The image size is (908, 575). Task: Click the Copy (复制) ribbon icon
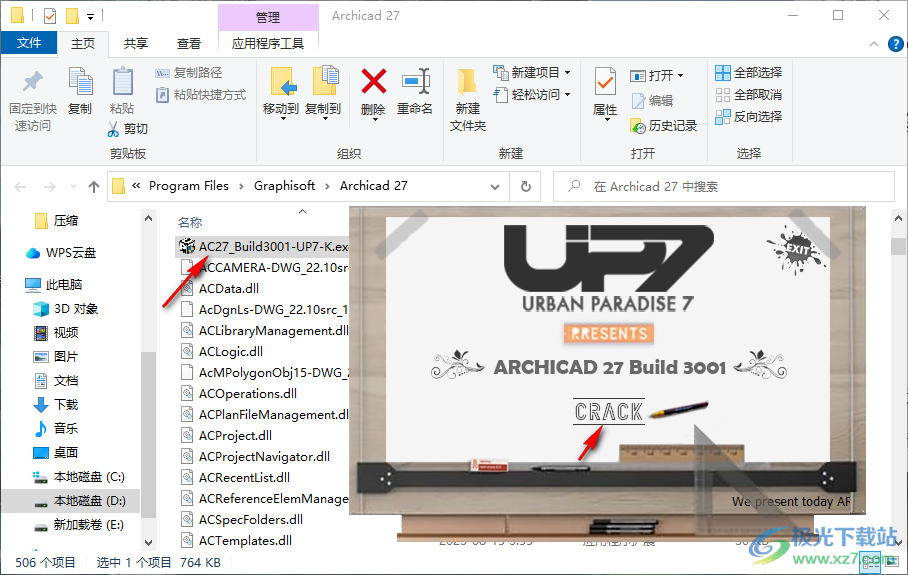point(80,82)
